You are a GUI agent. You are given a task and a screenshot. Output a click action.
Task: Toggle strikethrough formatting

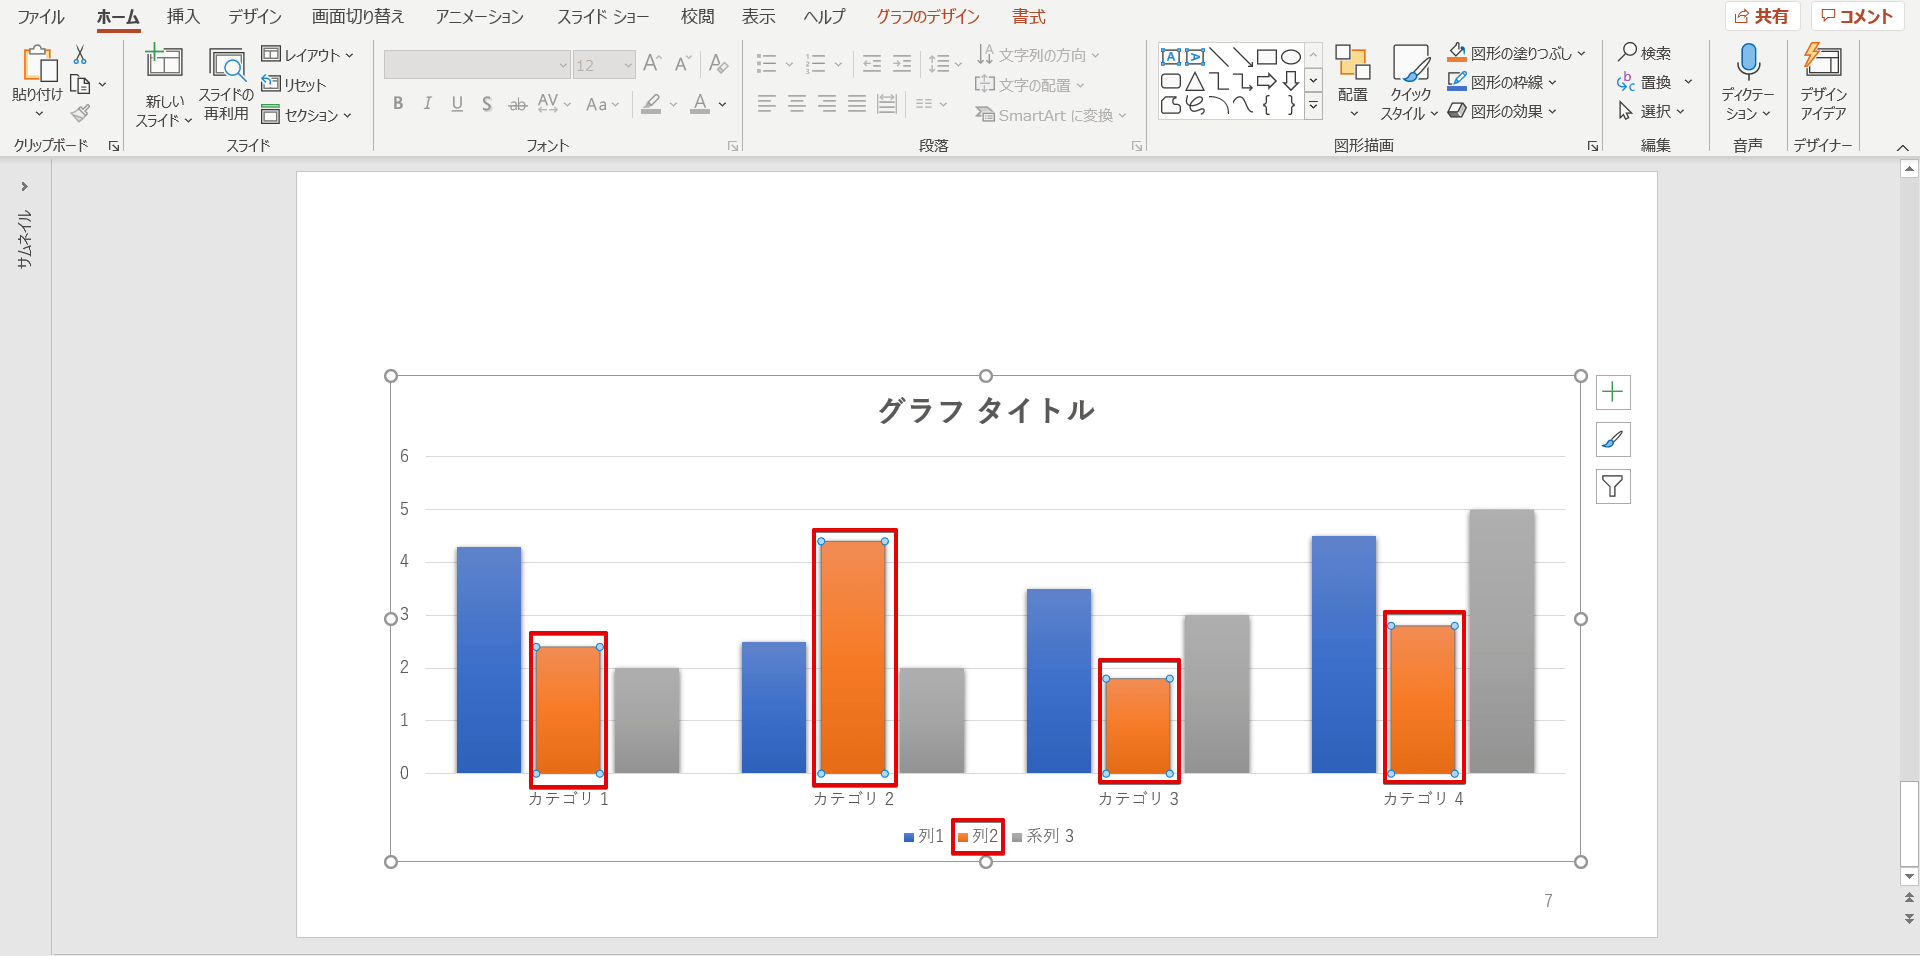pyautogui.click(x=517, y=104)
